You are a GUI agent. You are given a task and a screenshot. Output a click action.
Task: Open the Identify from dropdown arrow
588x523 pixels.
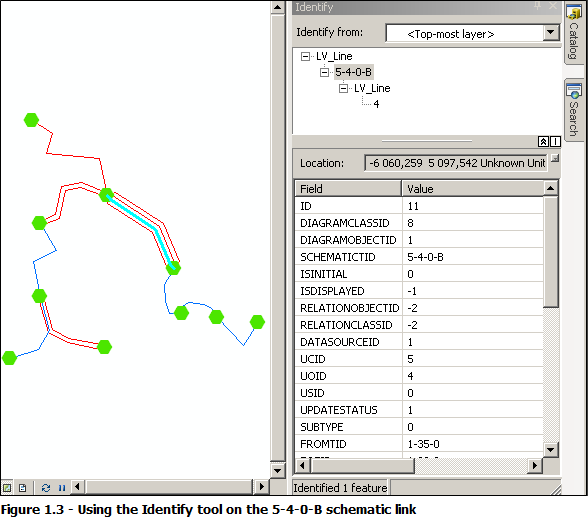550,32
